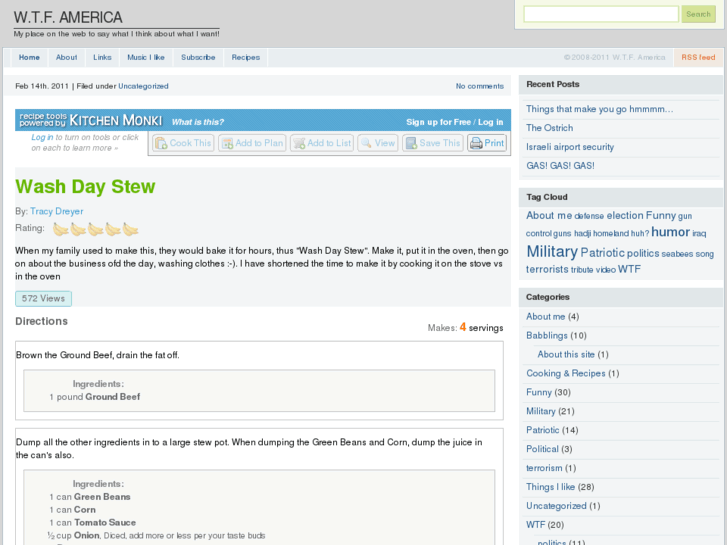Open the Cooking & Recipes category

566,374
